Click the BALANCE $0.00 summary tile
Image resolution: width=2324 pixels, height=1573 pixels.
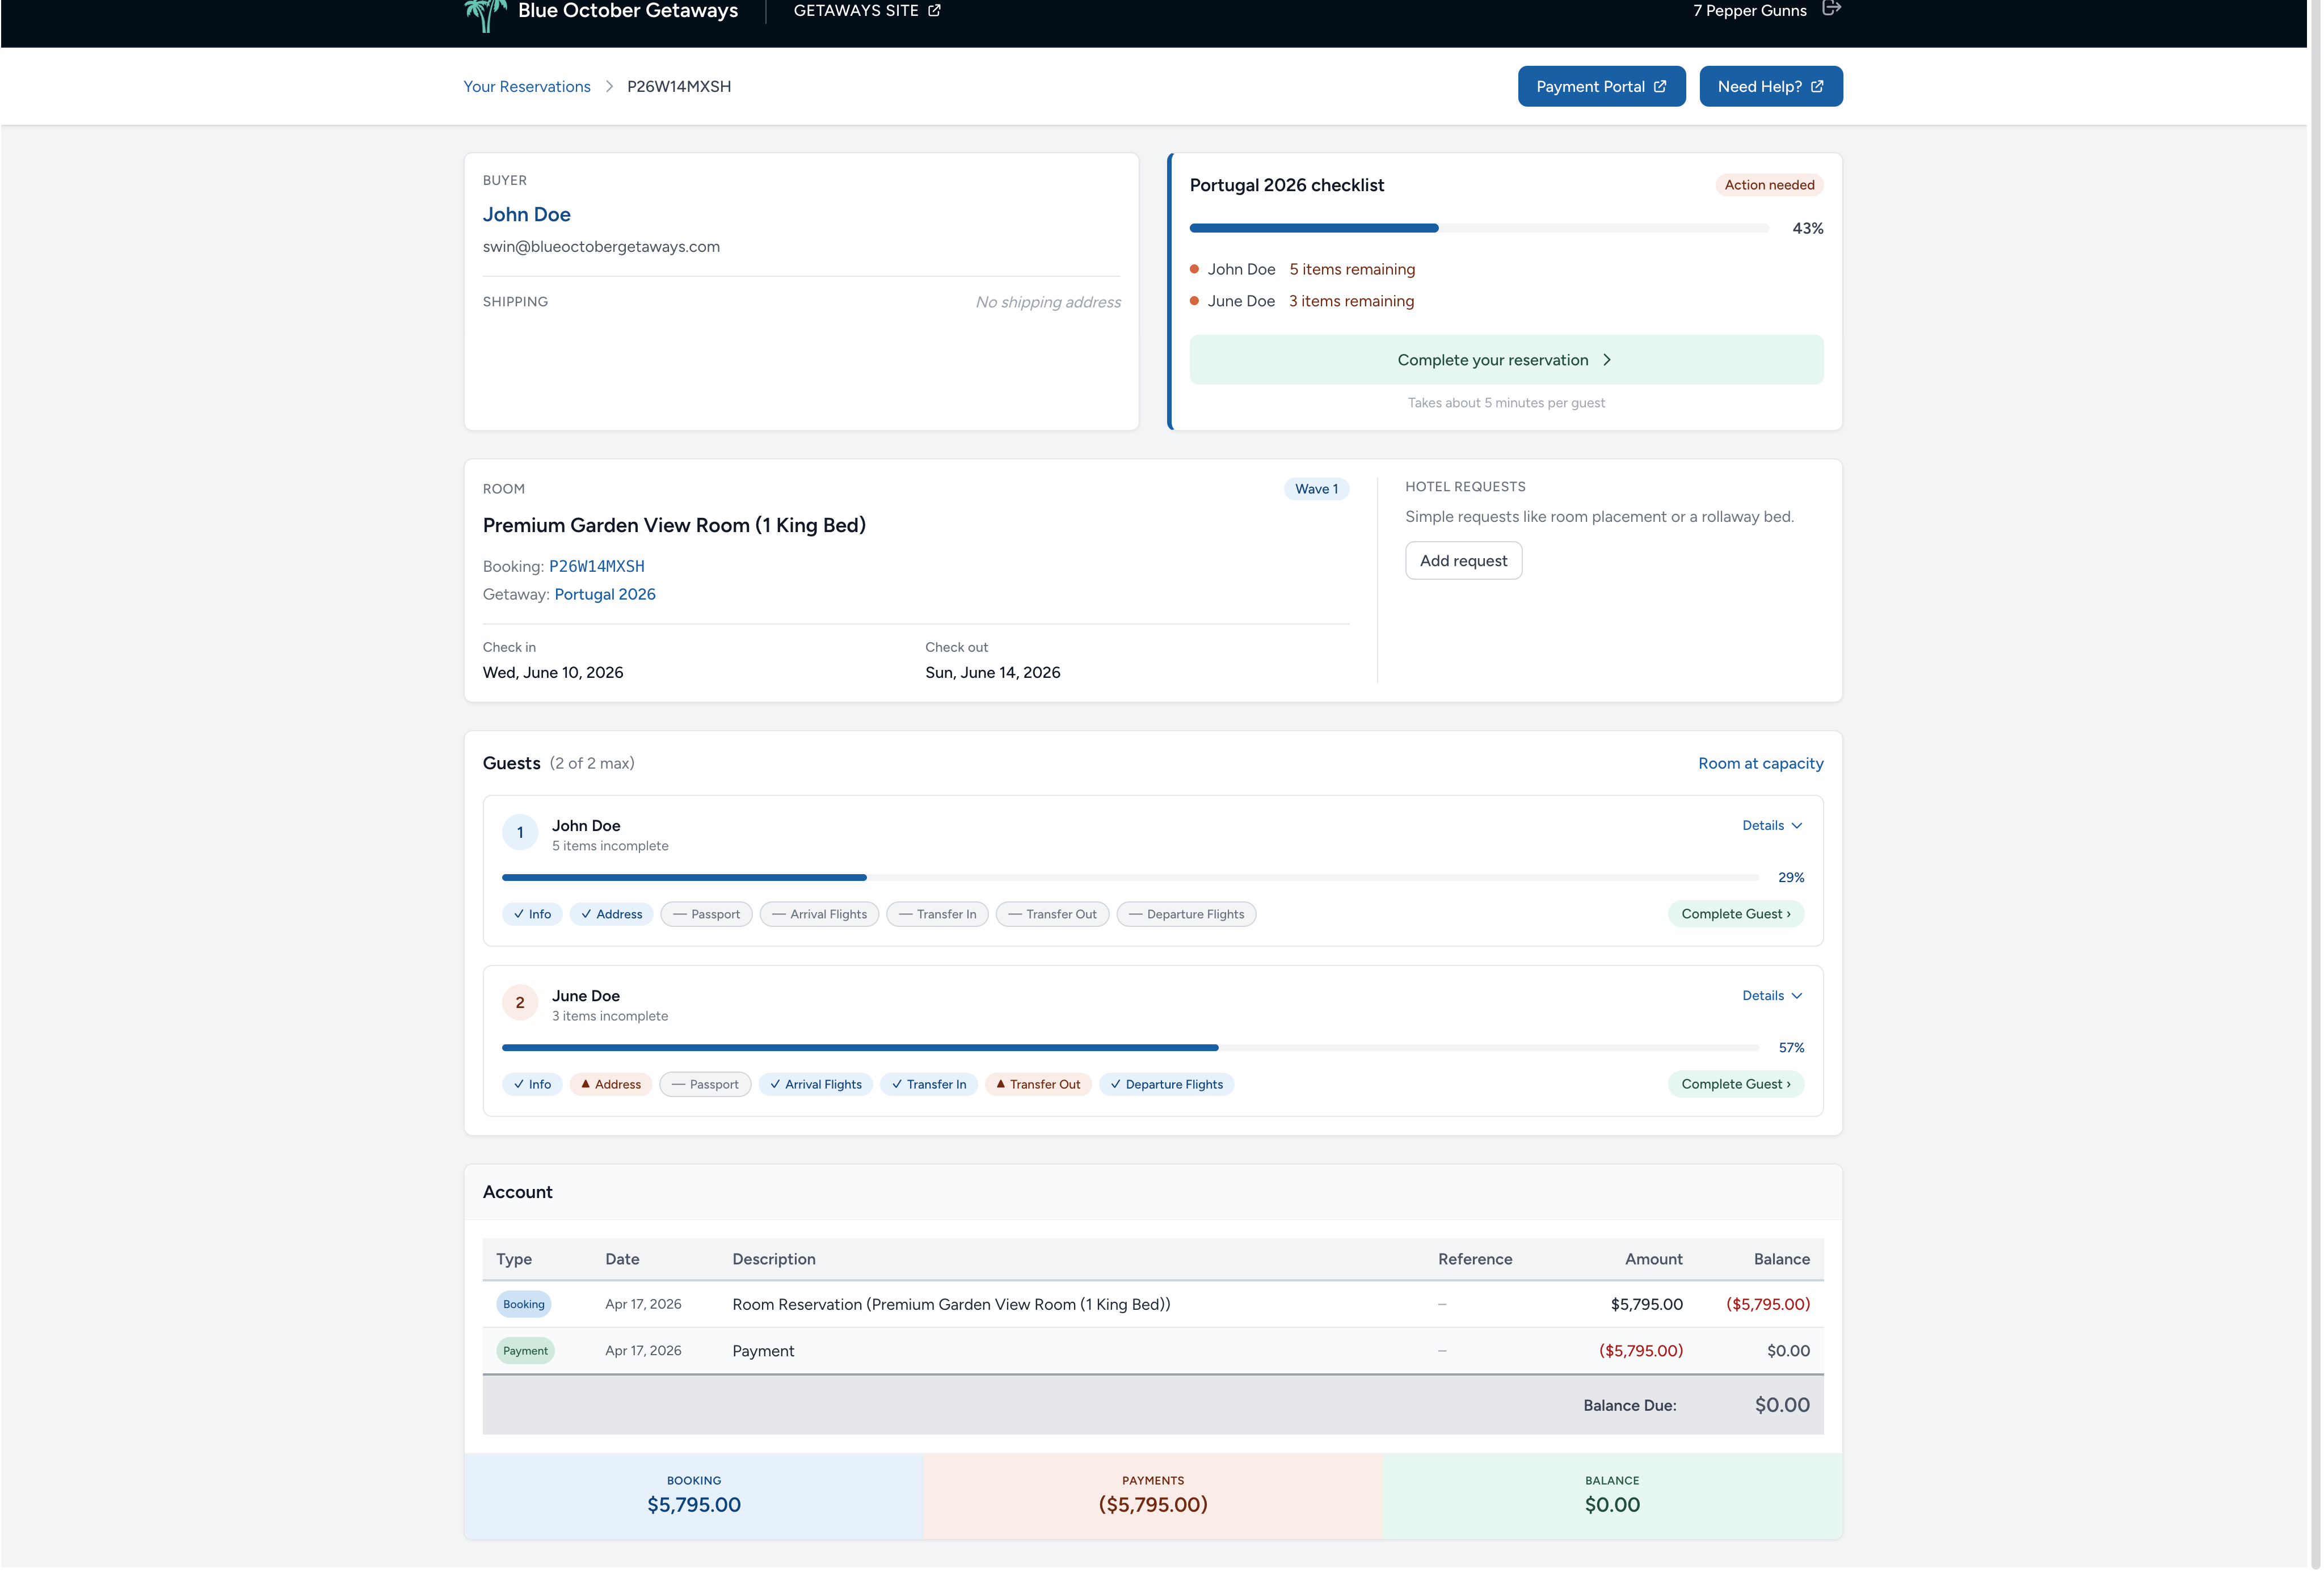point(1612,1497)
